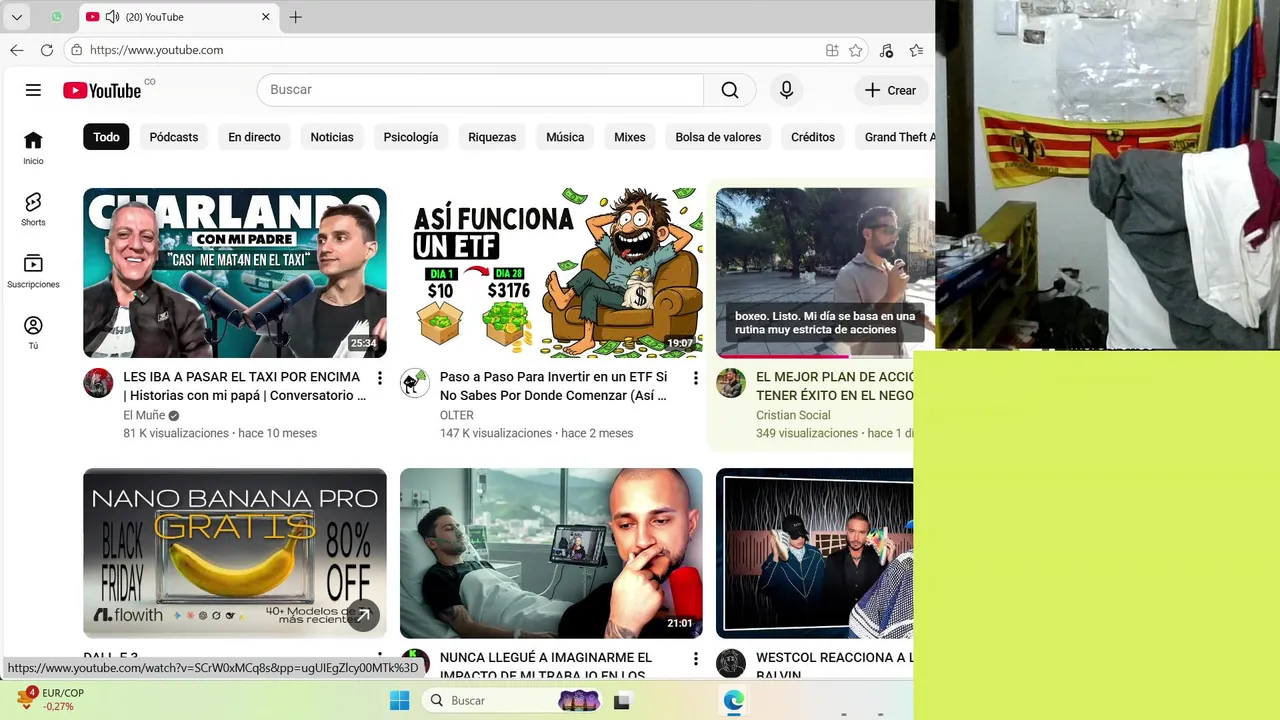Open the tab search dropdown arrow
1280x720 pixels.
(17, 17)
